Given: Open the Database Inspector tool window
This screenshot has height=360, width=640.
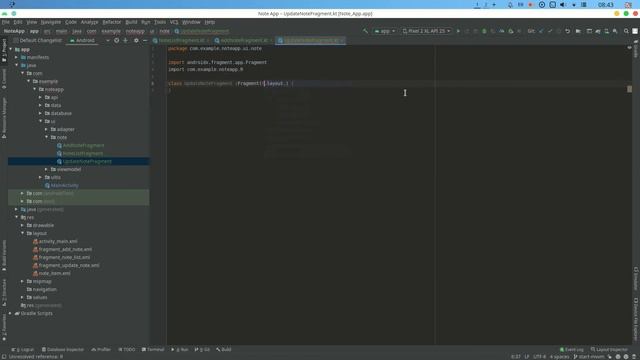Looking at the screenshot, I should point(63,349).
